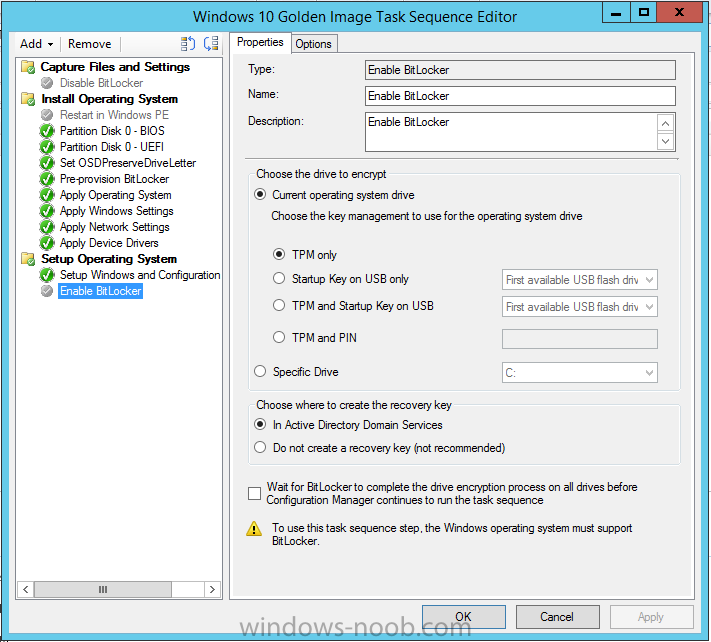Open the Specific Drive C: dropdown
This screenshot has width=711, height=642.
579,373
